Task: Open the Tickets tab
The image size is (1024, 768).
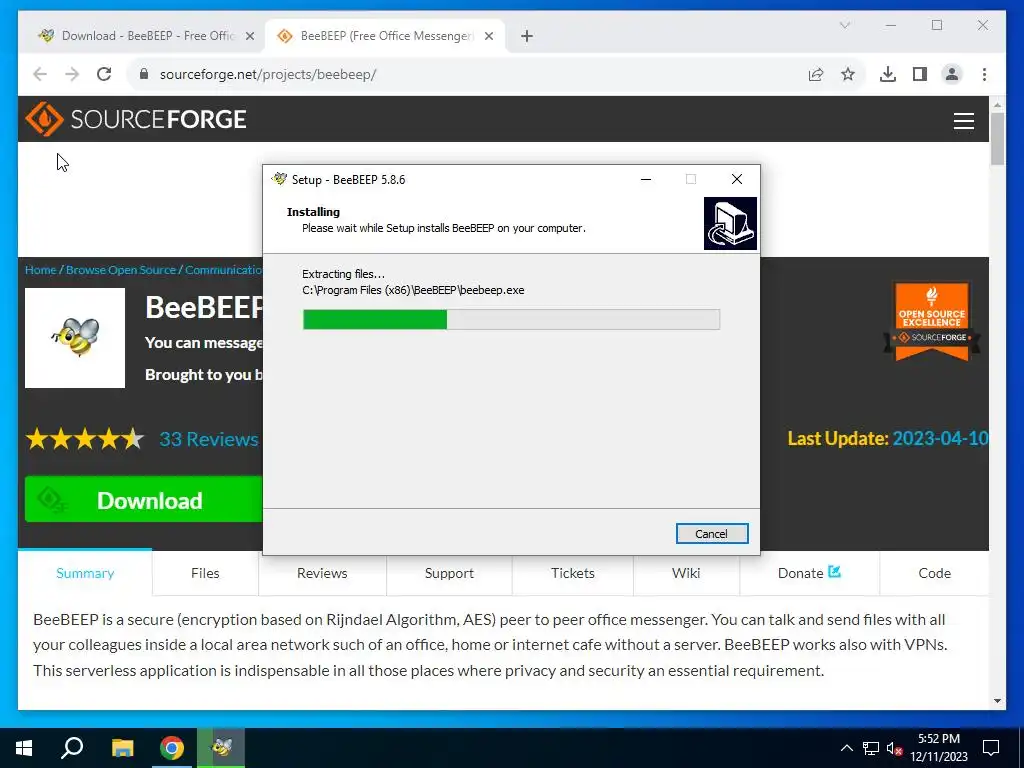Action: (x=573, y=573)
